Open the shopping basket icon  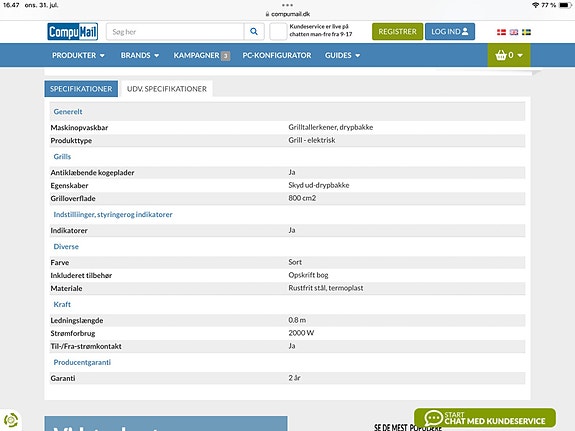pos(501,55)
